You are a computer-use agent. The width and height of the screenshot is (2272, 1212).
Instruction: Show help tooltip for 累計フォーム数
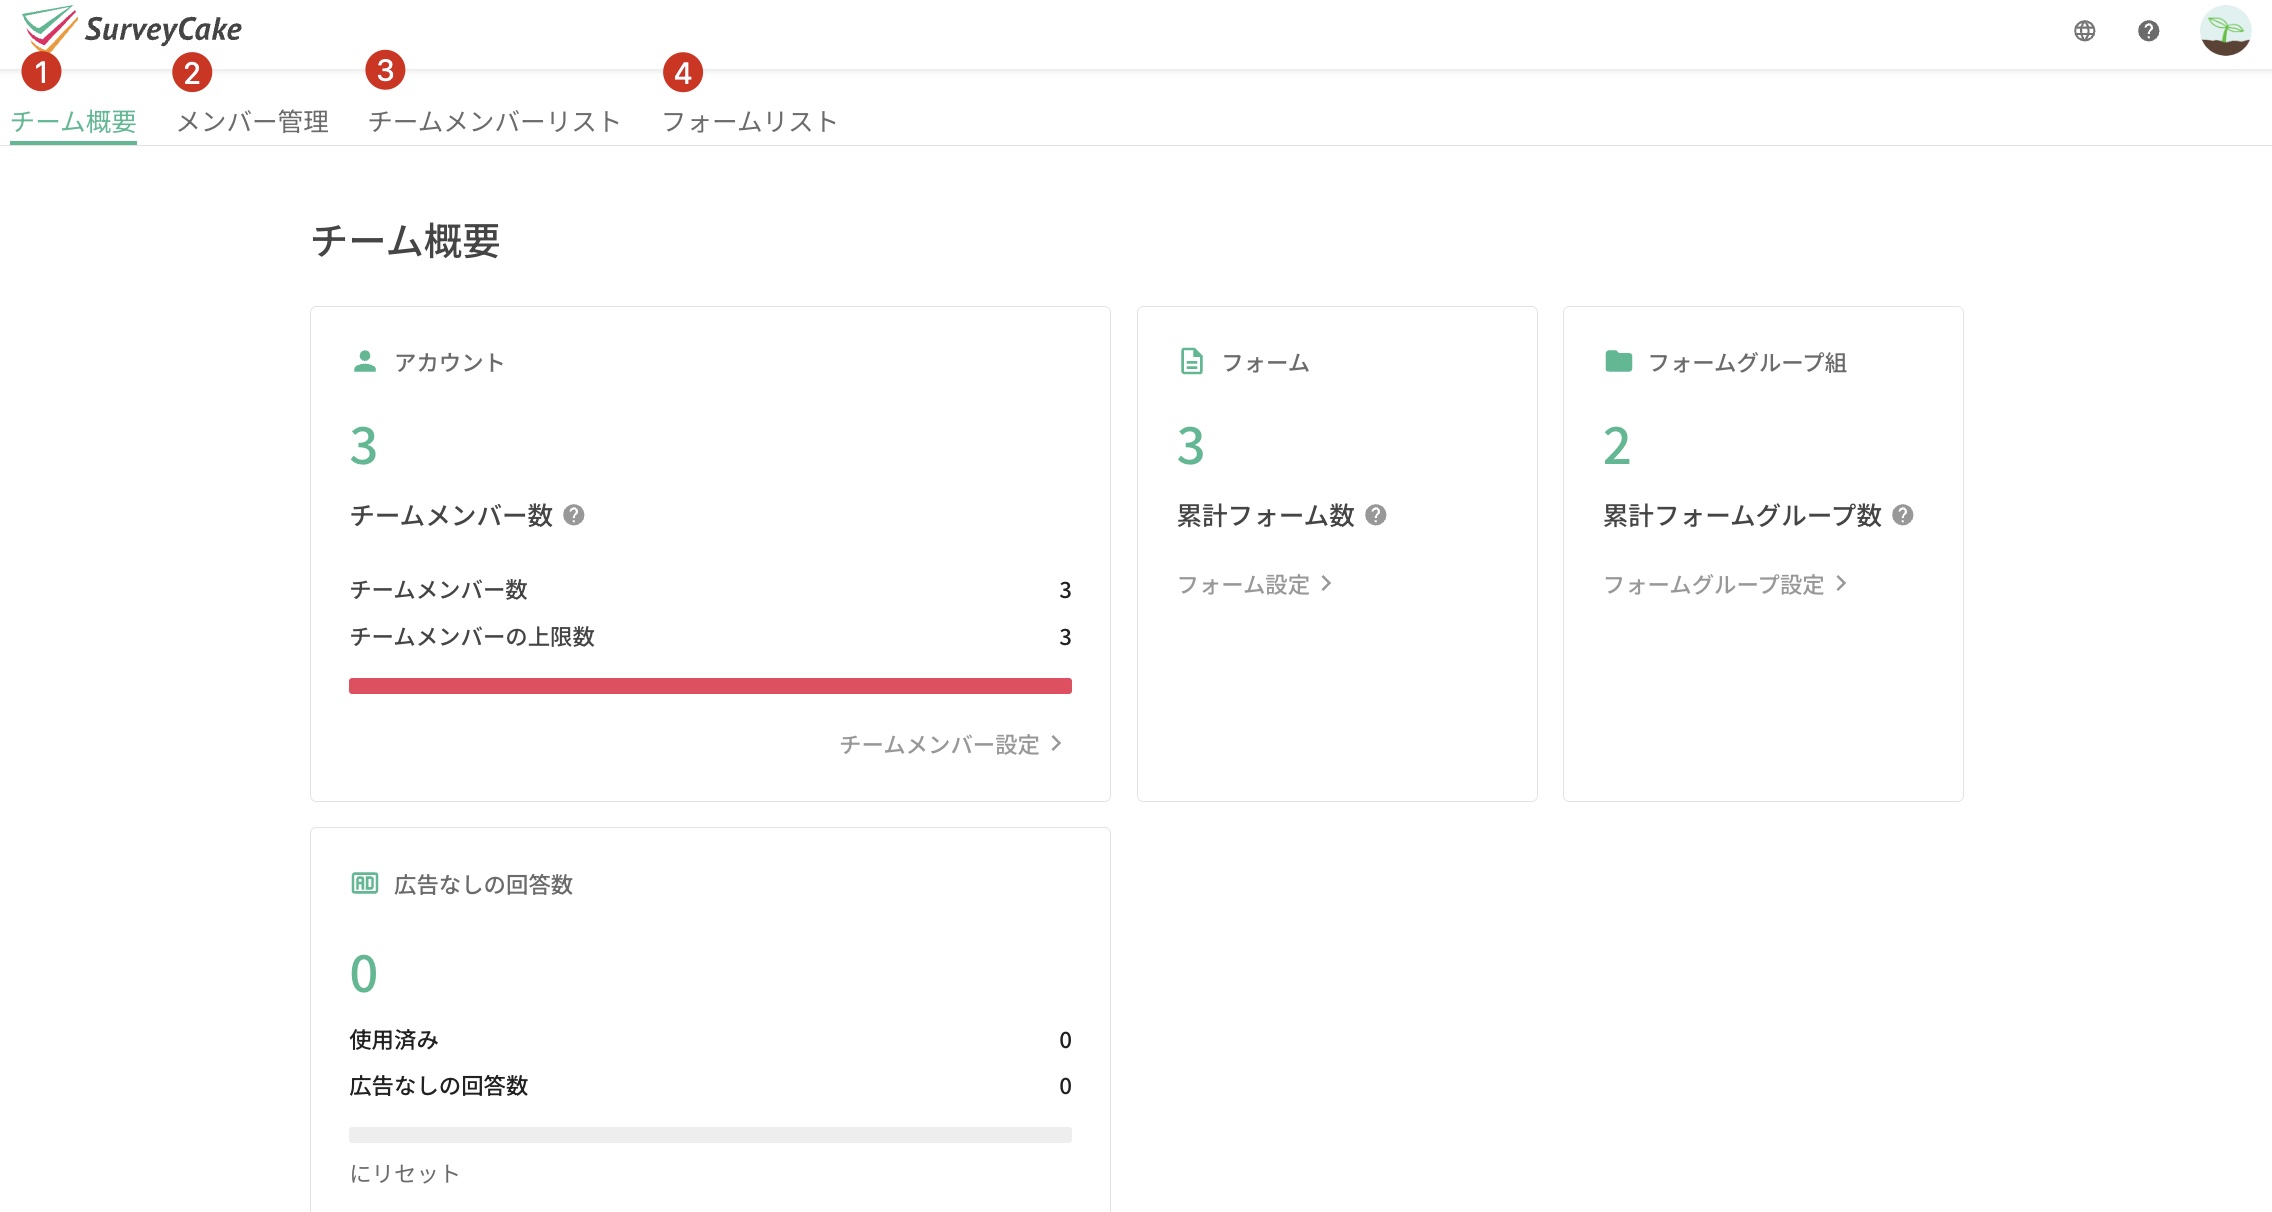(1376, 515)
